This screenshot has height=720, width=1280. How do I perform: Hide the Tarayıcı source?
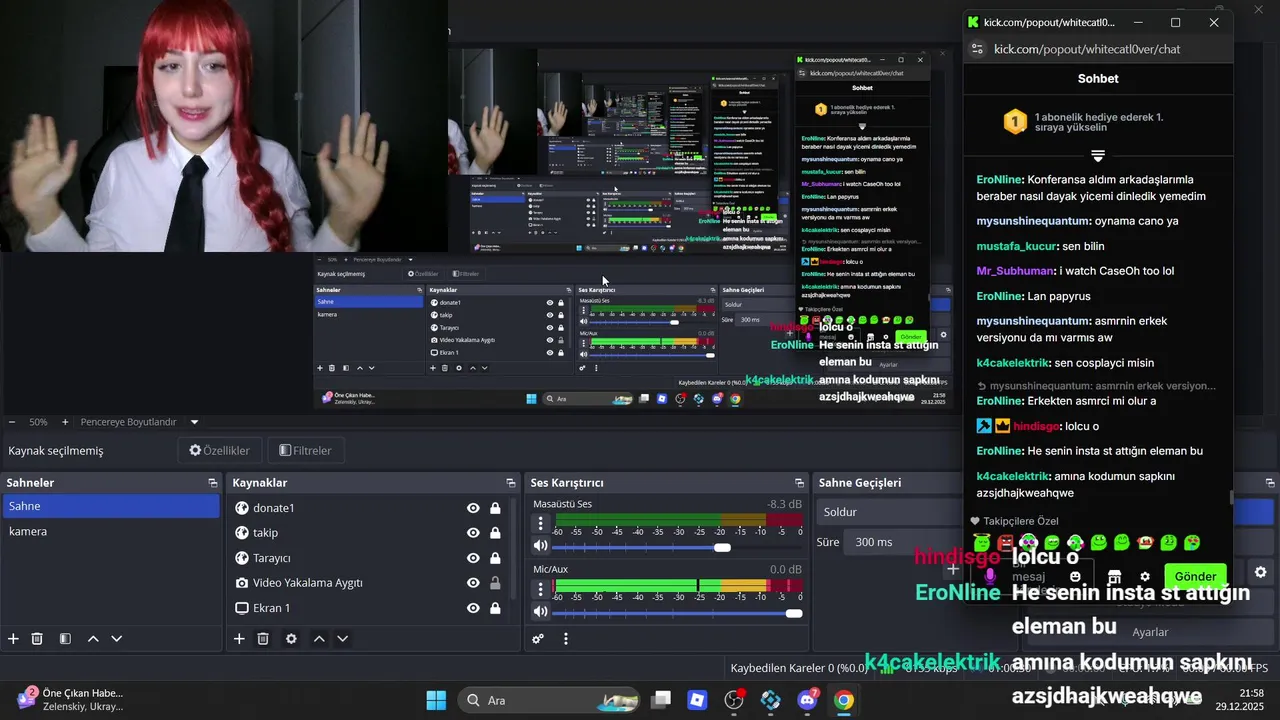pos(473,558)
